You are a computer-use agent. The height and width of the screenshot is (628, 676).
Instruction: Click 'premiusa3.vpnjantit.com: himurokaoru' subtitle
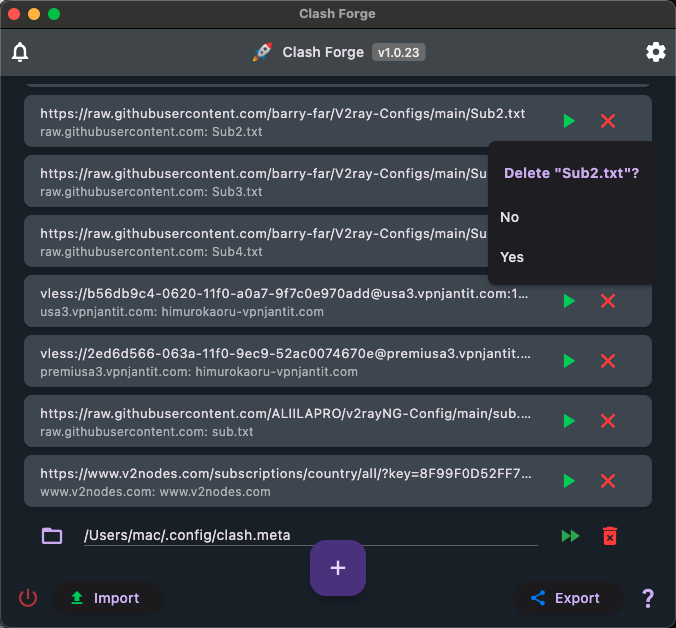click(x=199, y=372)
